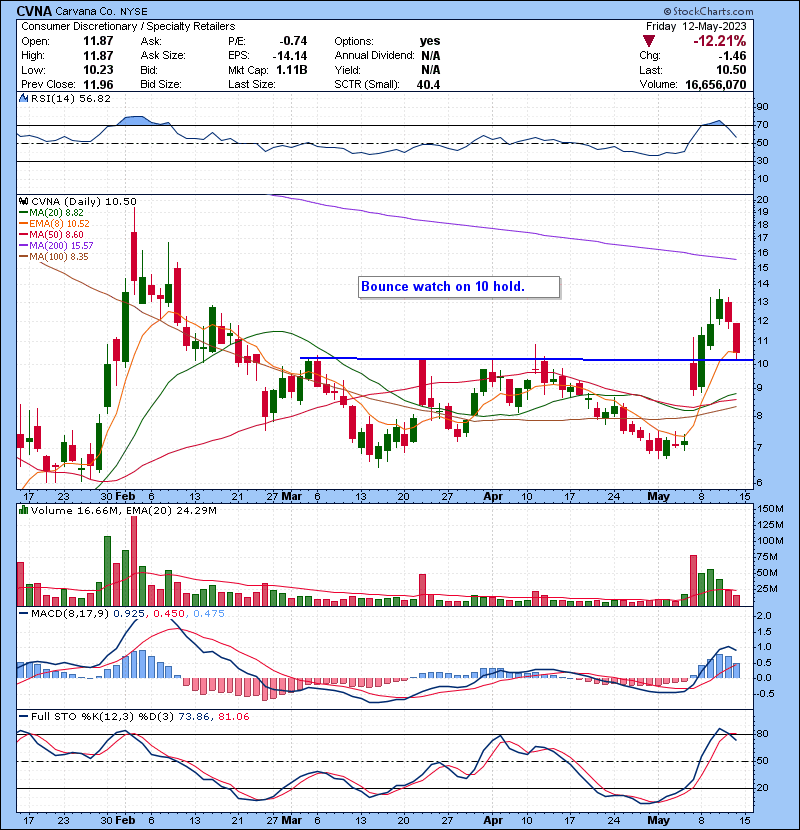Click the Friday 12-May-2023 date

[696, 26]
